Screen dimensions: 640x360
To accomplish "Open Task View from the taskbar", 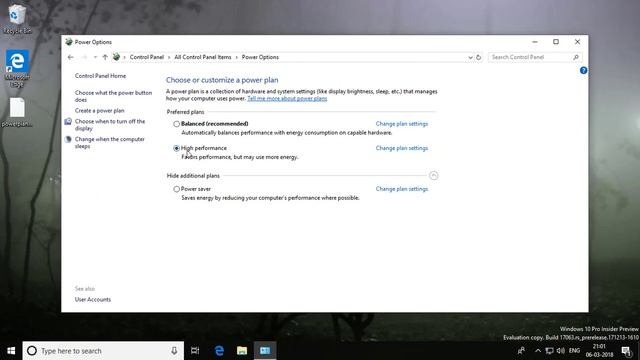I will point(195,351).
